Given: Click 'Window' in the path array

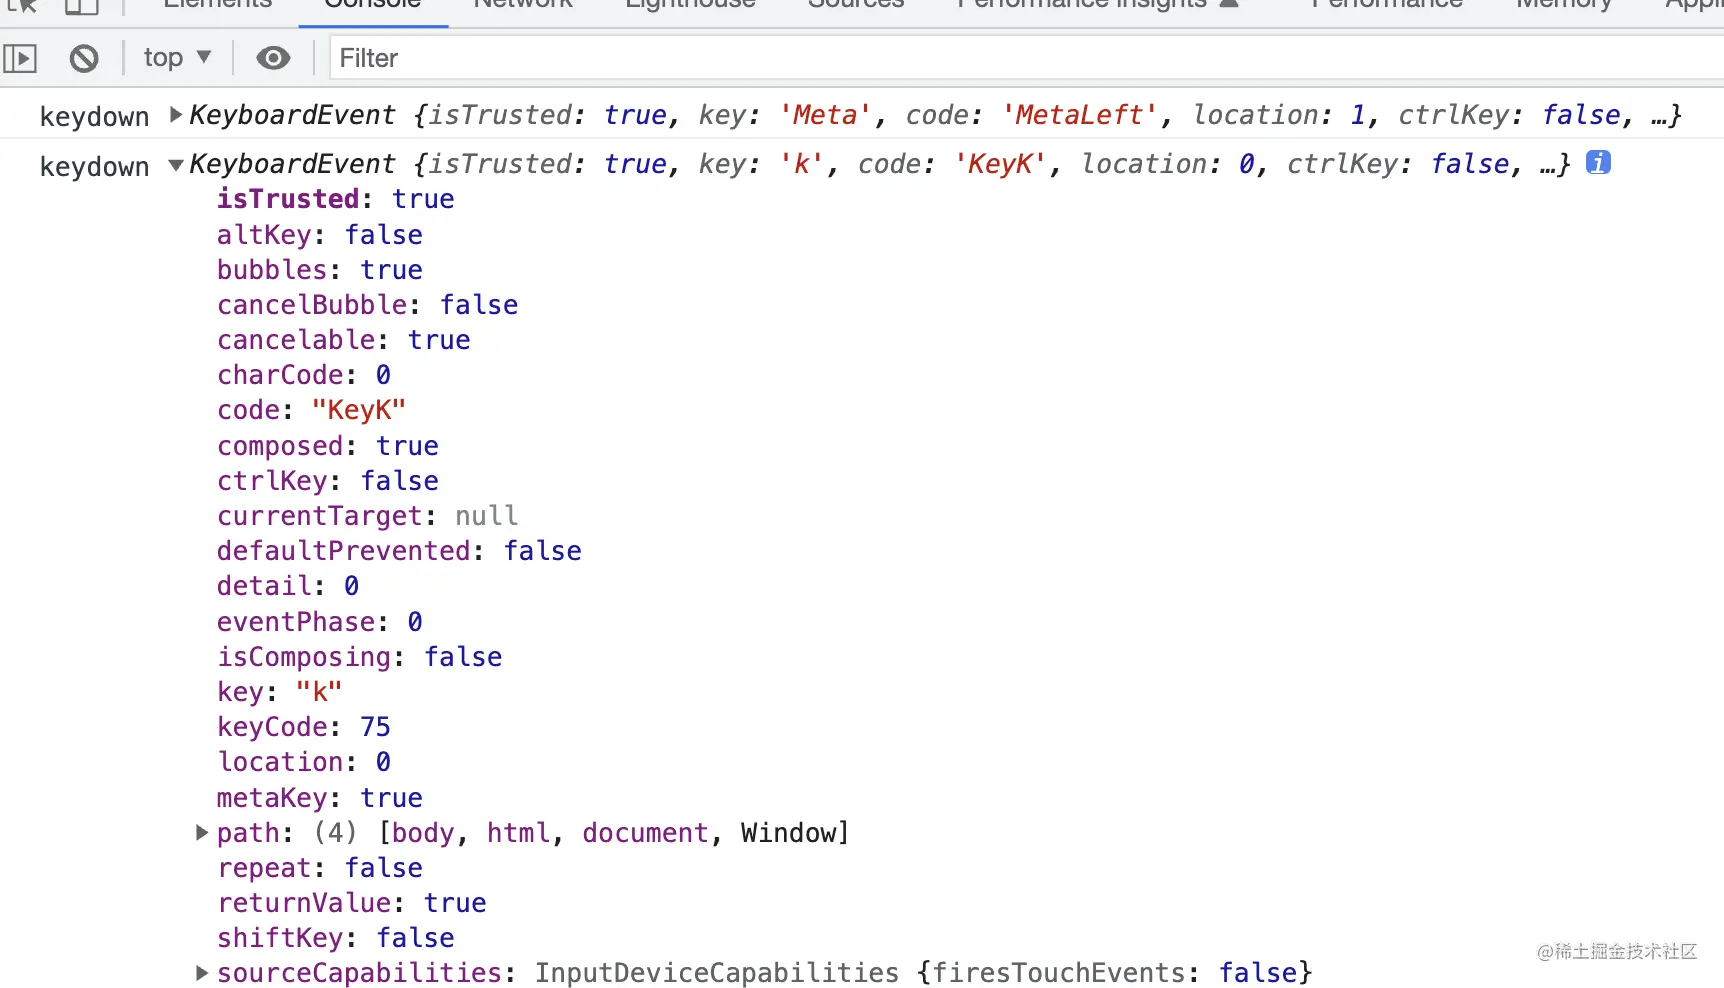Looking at the screenshot, I should click(x=788, y=833).
